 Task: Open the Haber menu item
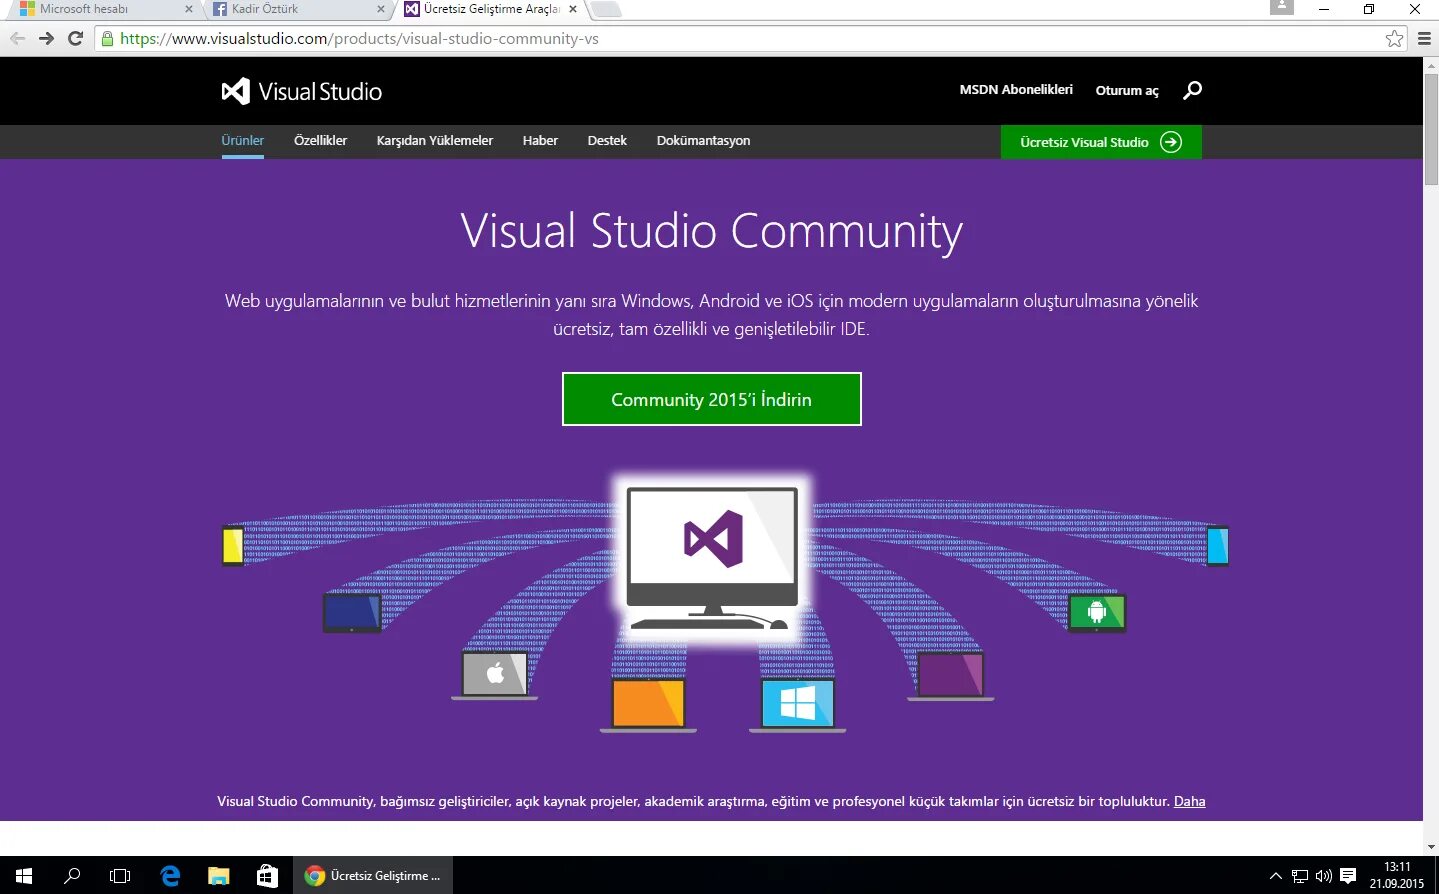[540, 141]
